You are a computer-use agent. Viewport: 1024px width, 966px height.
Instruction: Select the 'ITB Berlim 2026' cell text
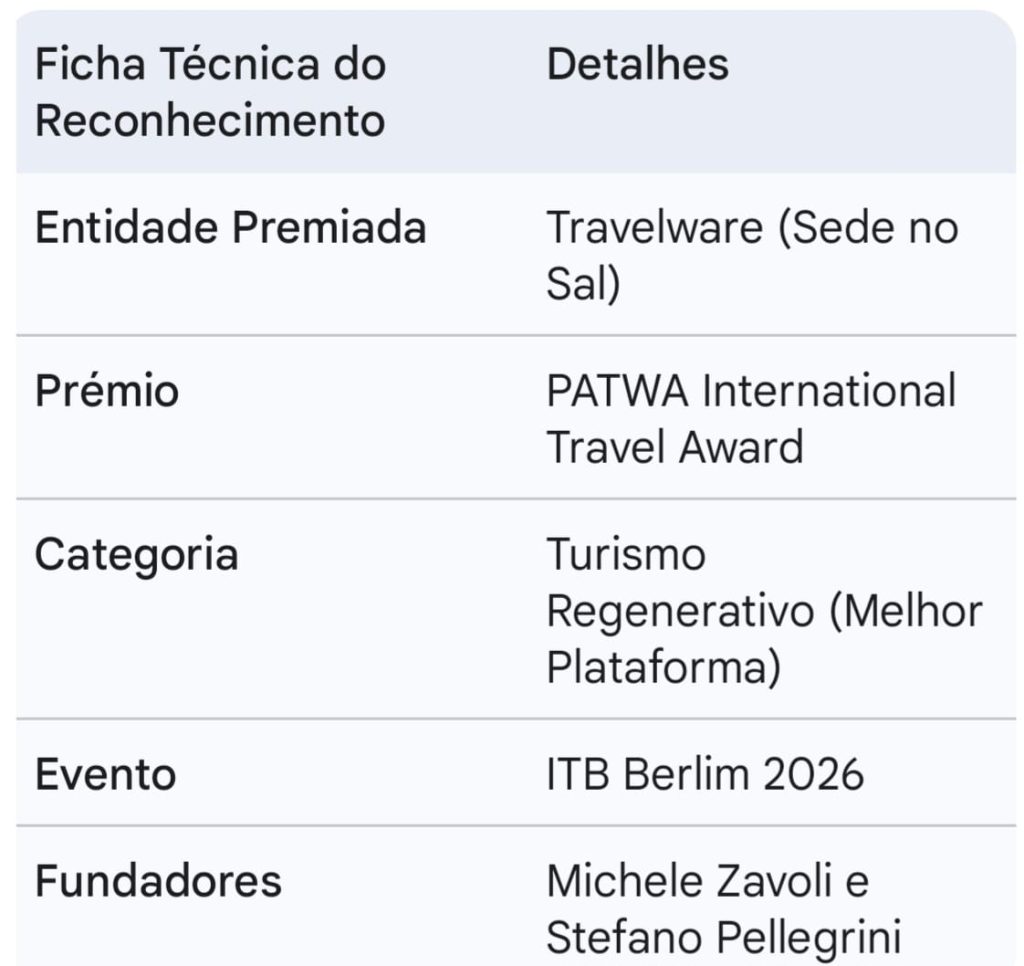[705, 774]
